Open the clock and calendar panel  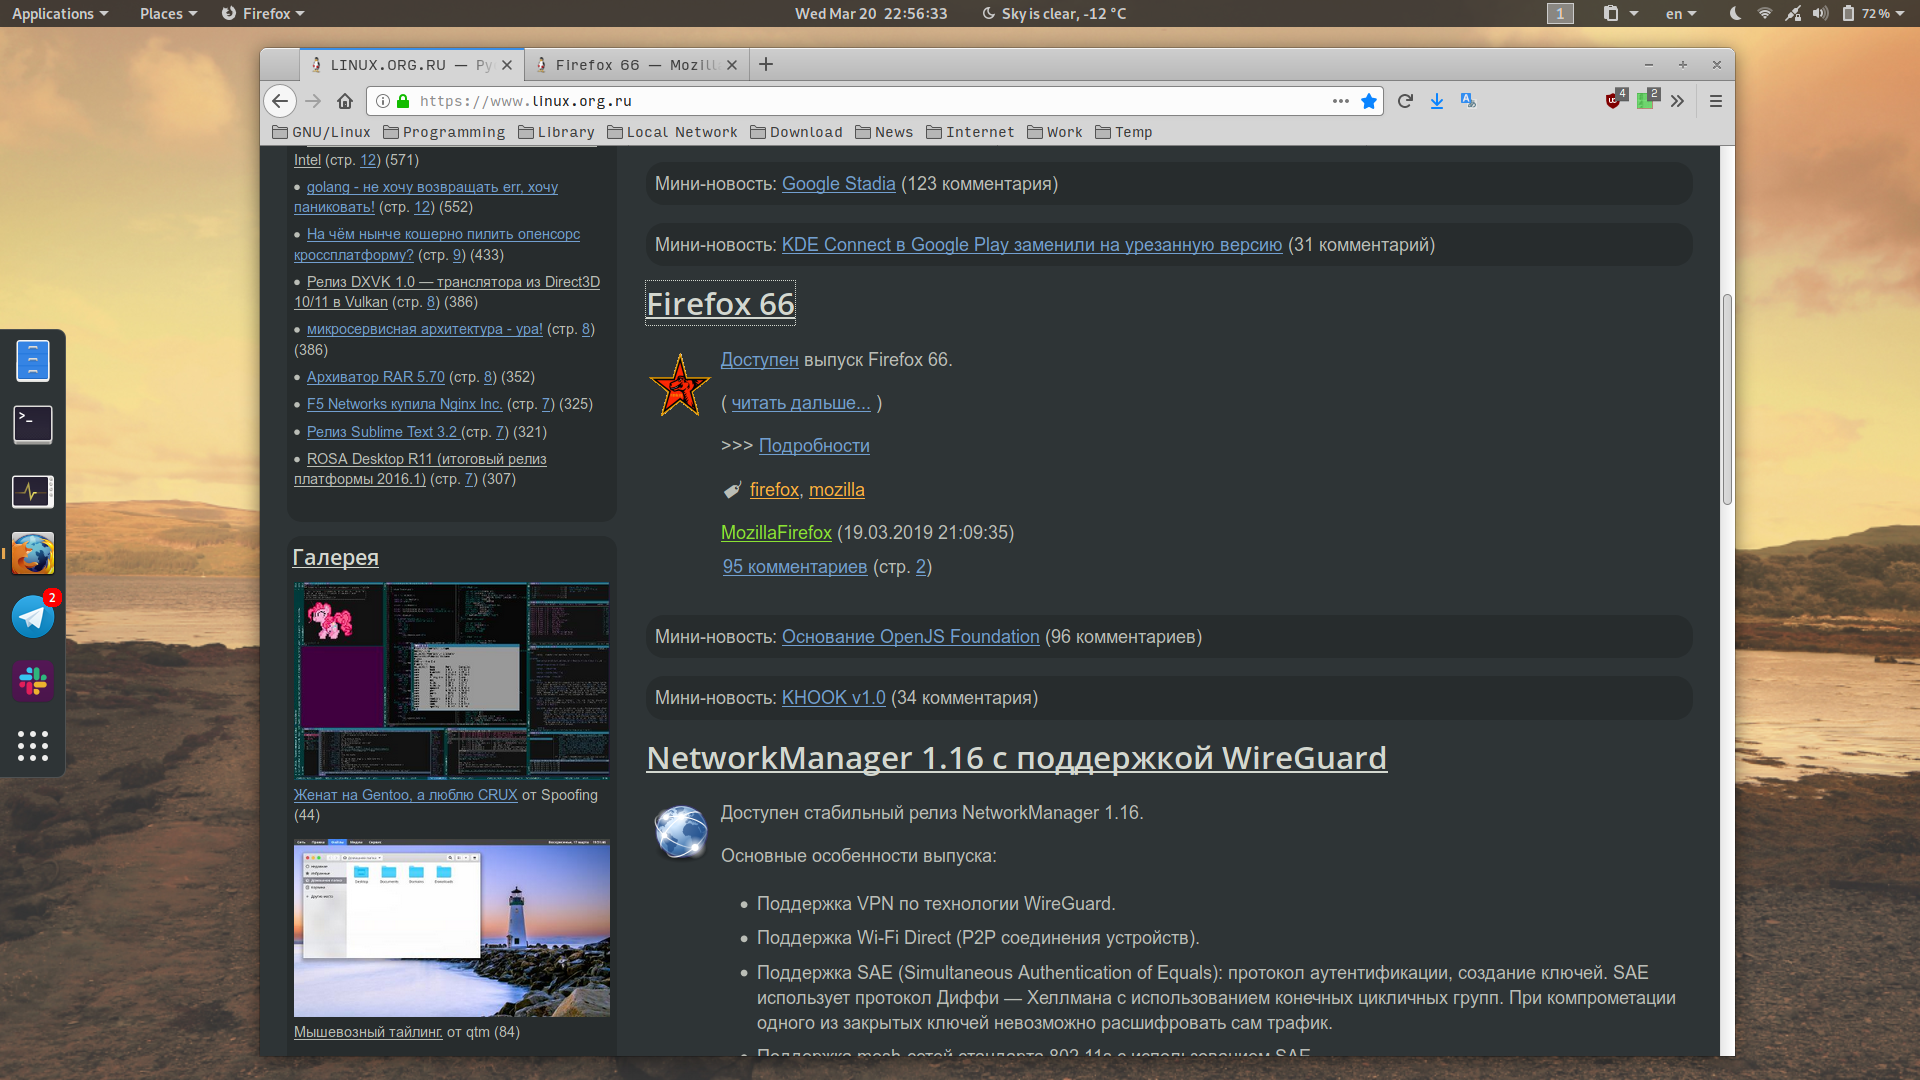pos(871,13)
